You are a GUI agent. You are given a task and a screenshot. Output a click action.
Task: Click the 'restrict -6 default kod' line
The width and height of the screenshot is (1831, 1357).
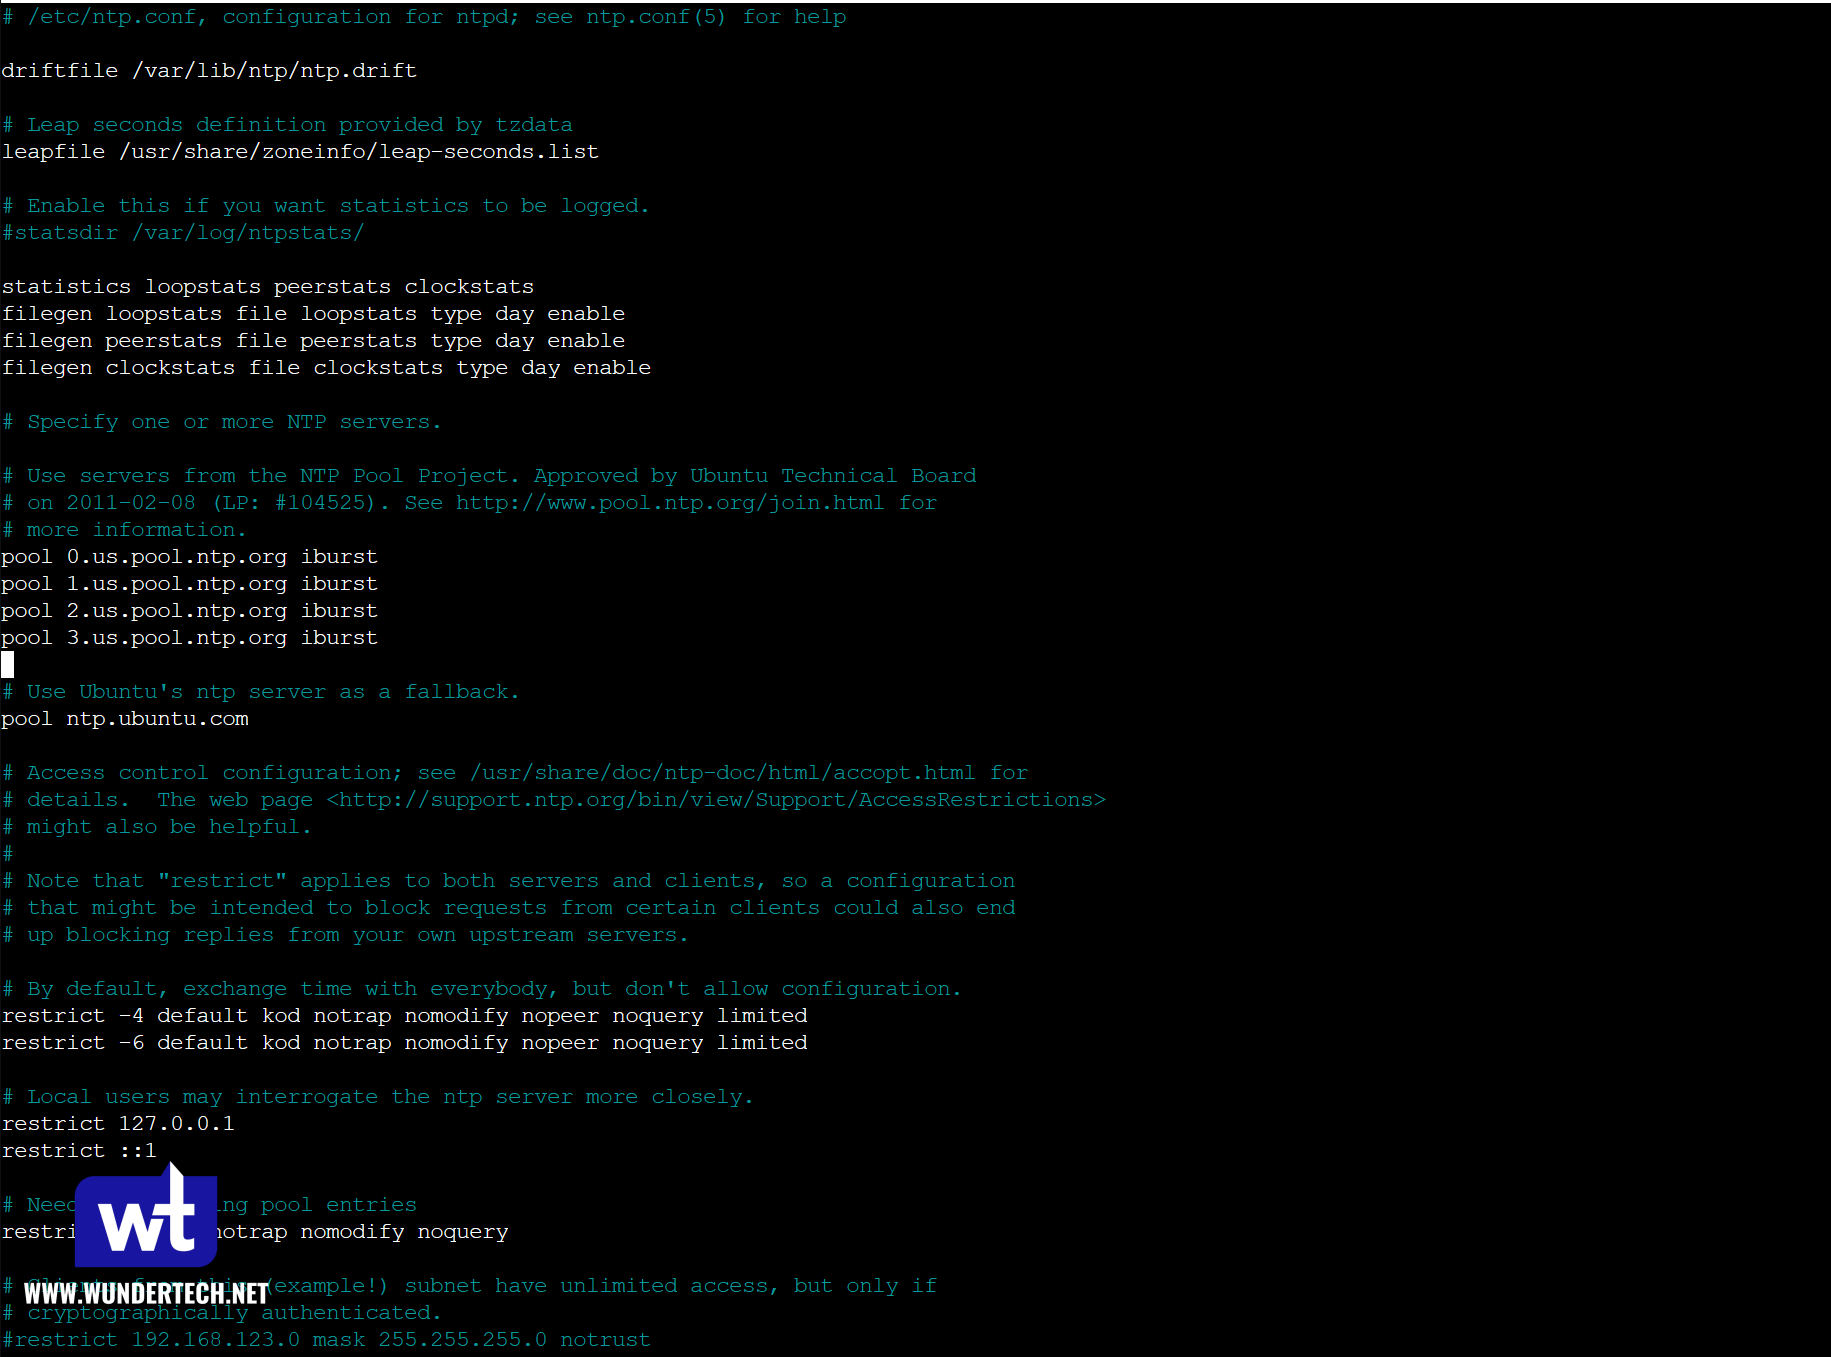point(404,1043)
